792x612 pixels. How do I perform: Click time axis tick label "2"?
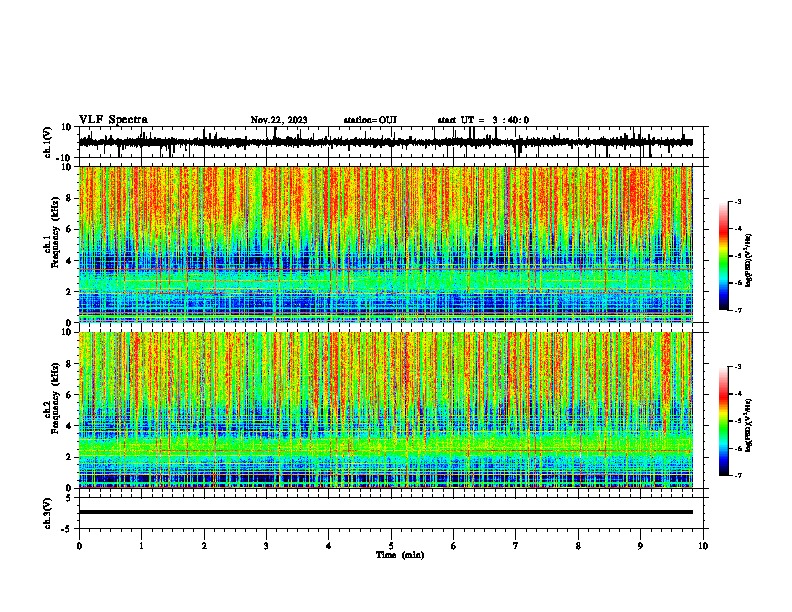204,546
